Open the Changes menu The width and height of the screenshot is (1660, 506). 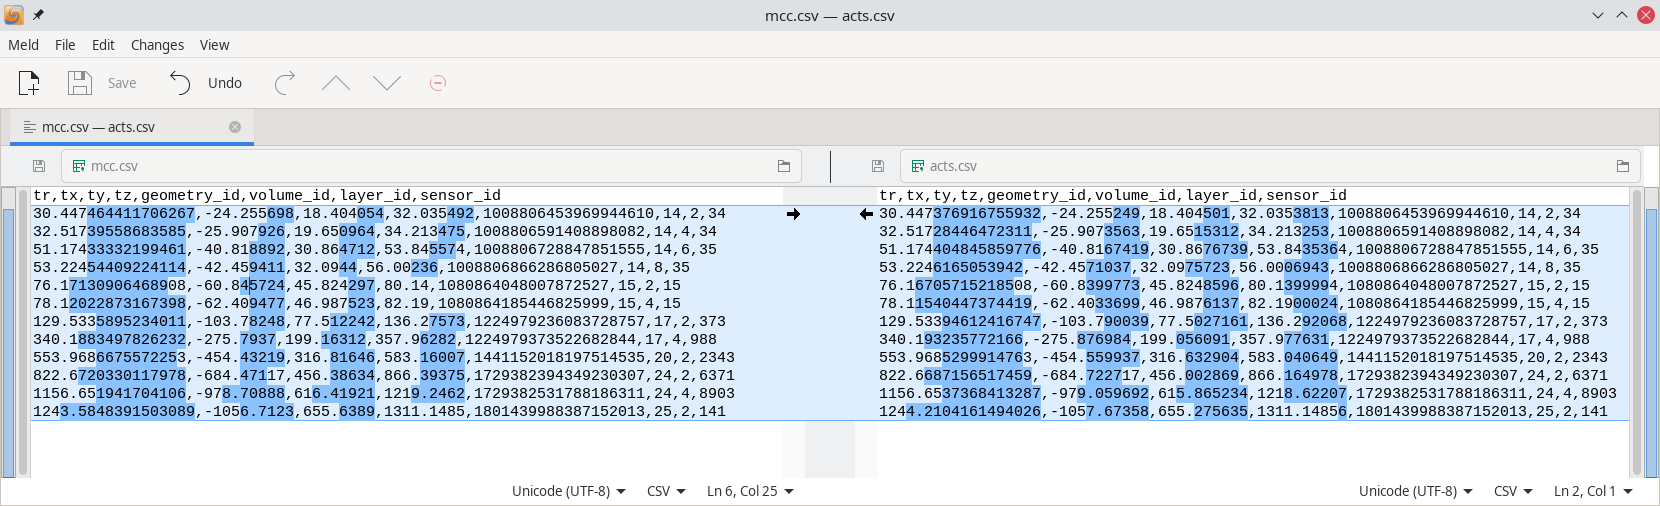(x=157, y=45)
